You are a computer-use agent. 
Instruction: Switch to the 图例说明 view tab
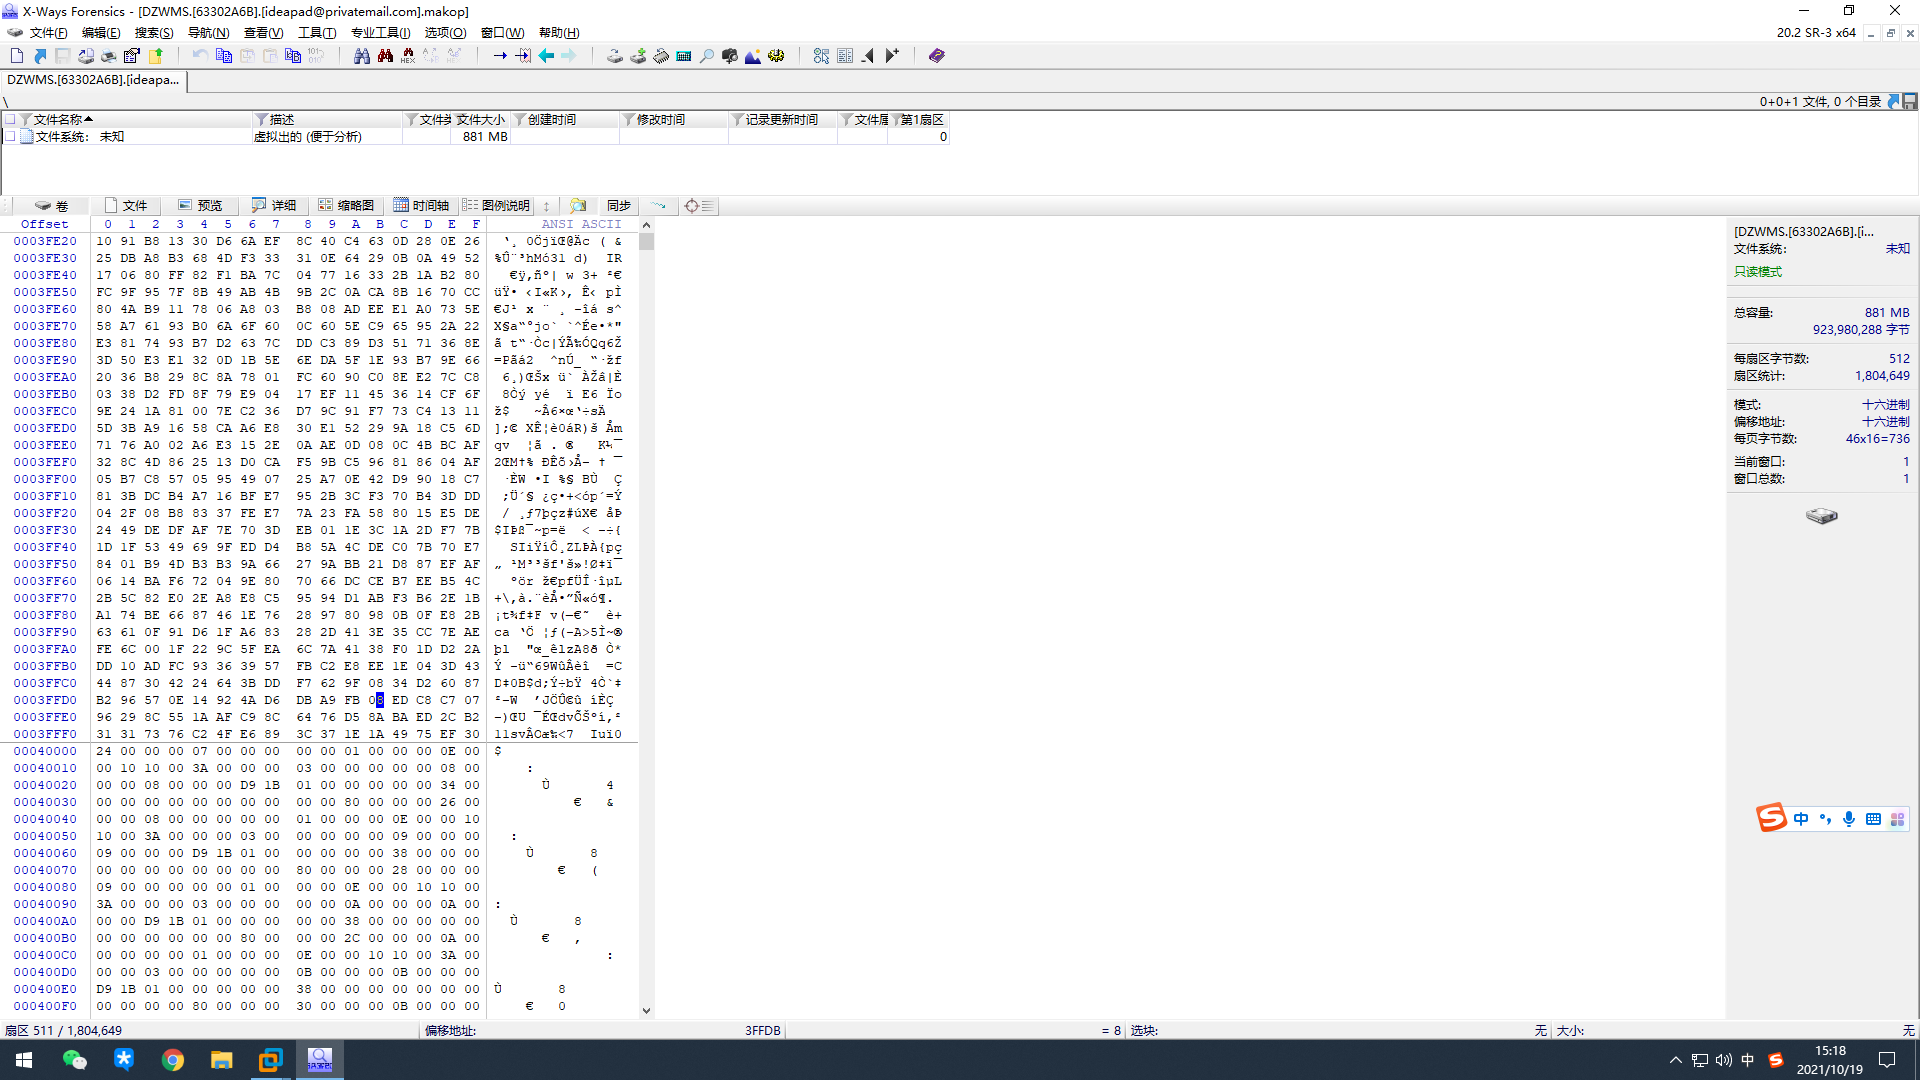496,205
